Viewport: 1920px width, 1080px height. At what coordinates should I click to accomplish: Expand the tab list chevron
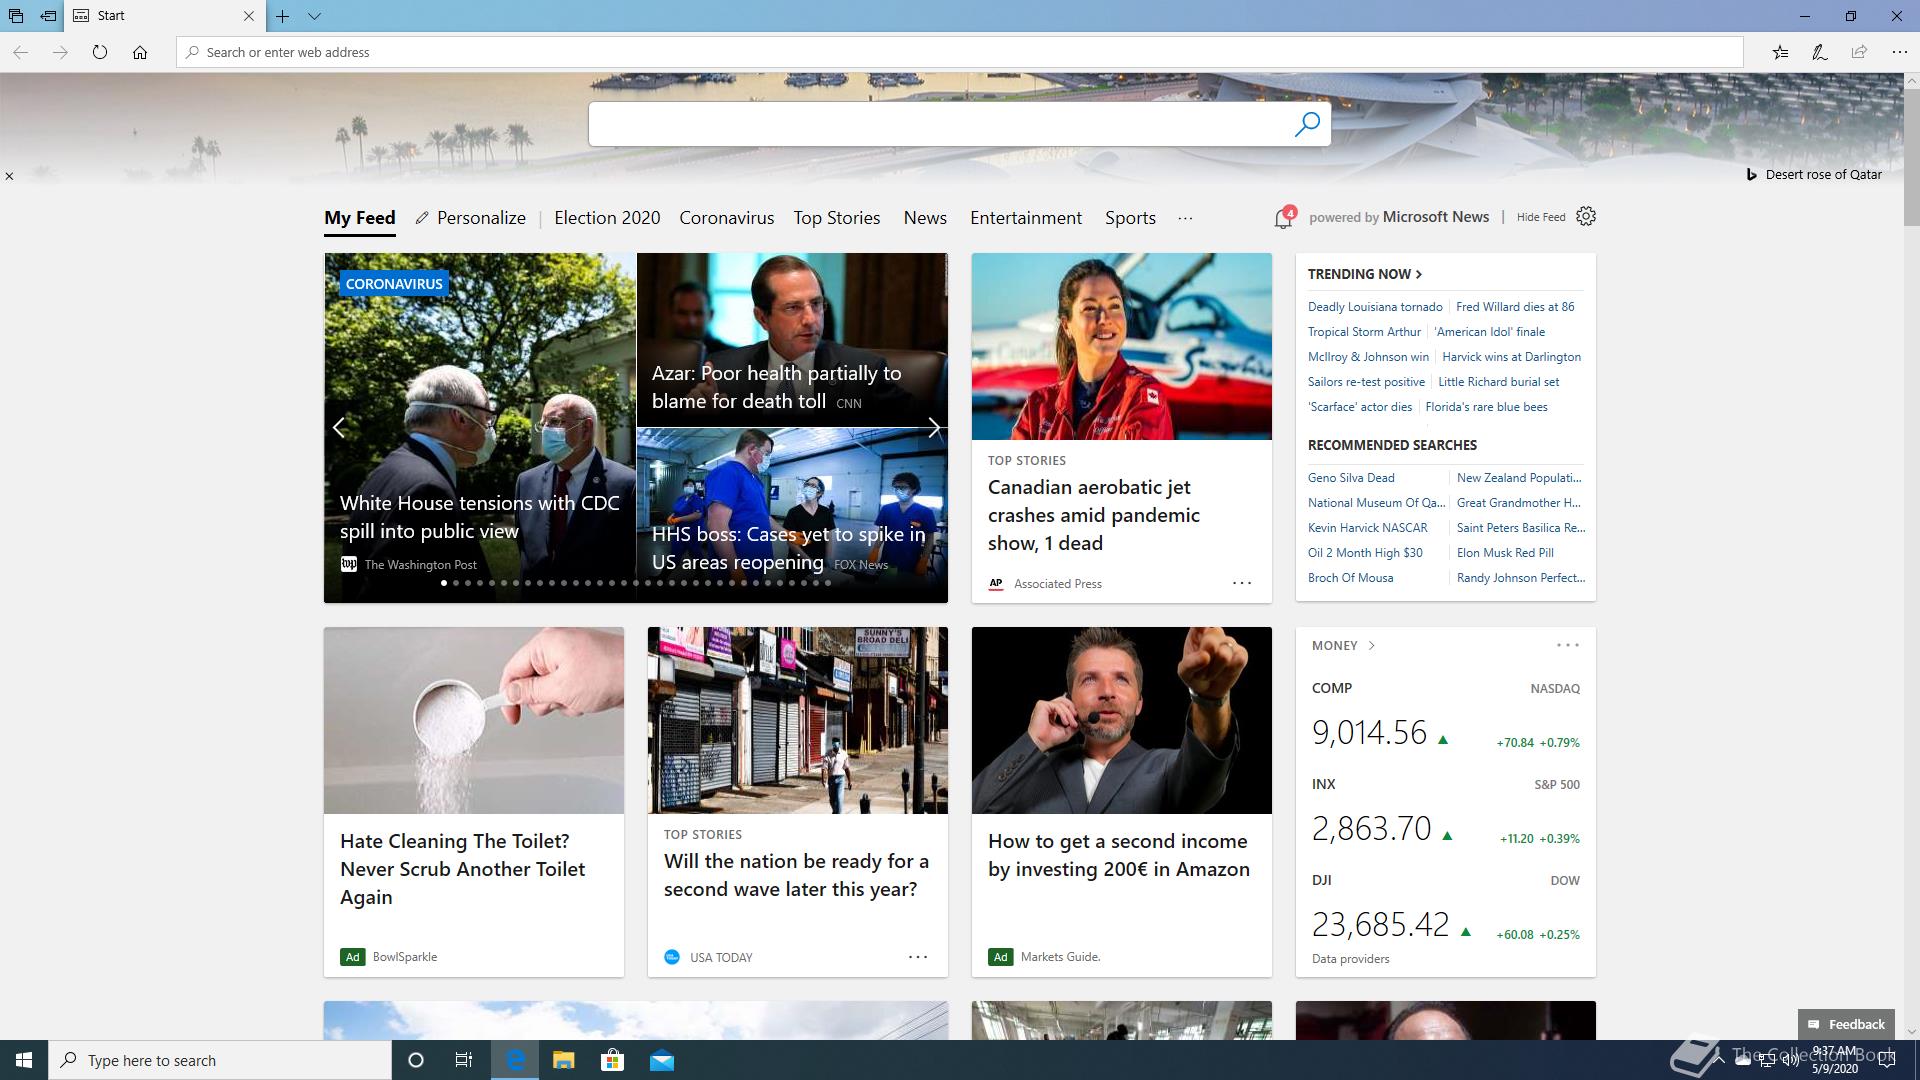[314, 16]
